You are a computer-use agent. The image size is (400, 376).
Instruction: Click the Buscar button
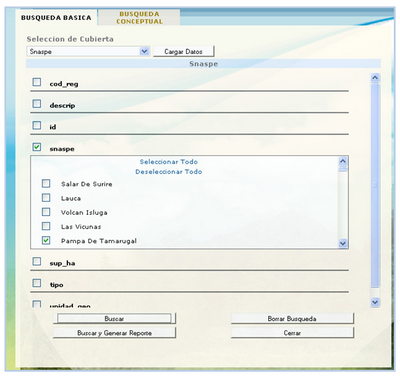pos(114,319)
